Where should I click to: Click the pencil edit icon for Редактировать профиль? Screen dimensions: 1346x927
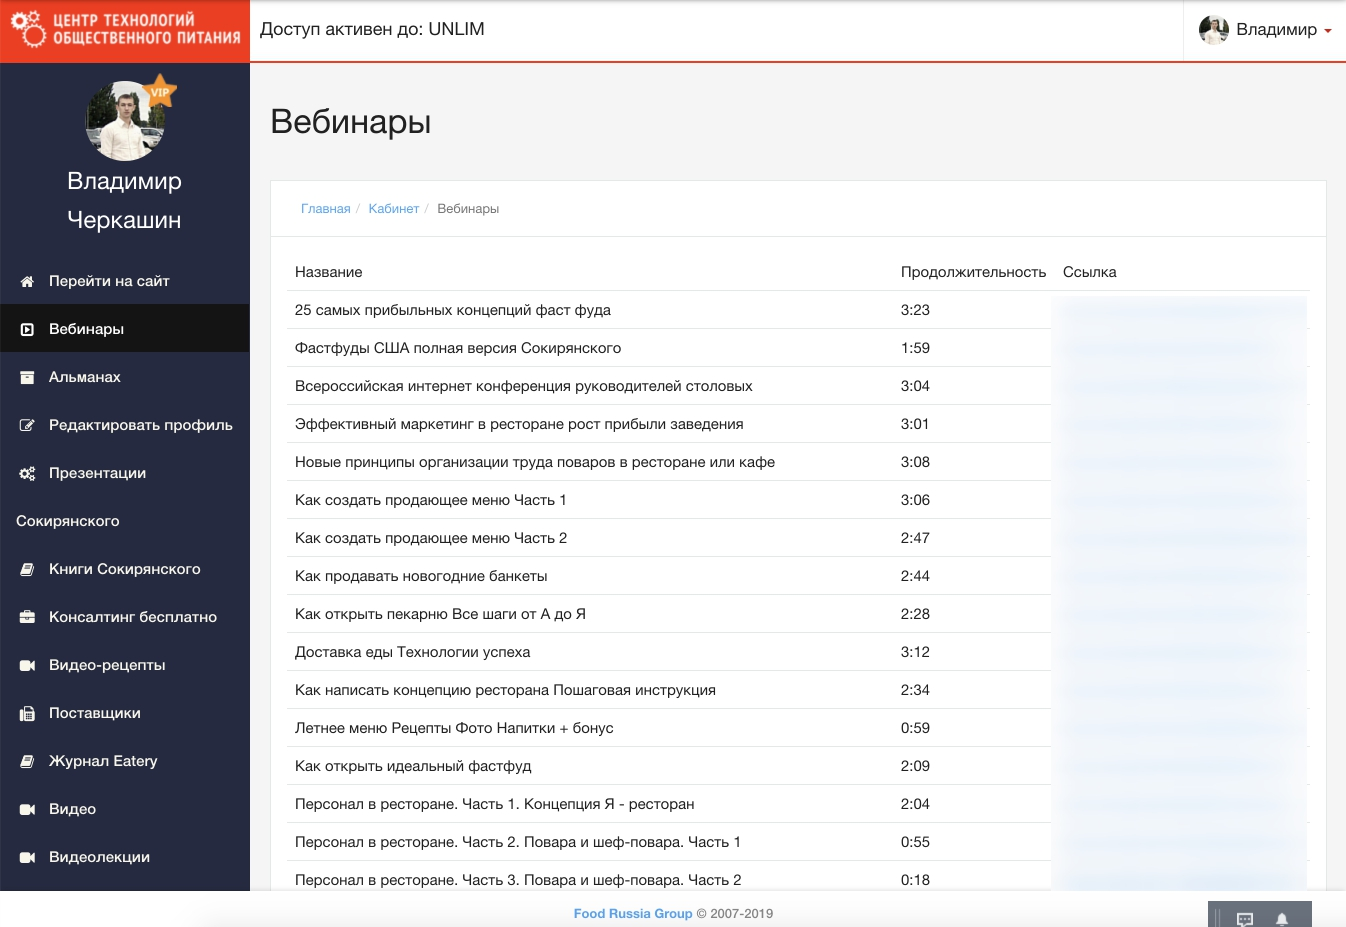pyautogui.click(x=27, y=426)
